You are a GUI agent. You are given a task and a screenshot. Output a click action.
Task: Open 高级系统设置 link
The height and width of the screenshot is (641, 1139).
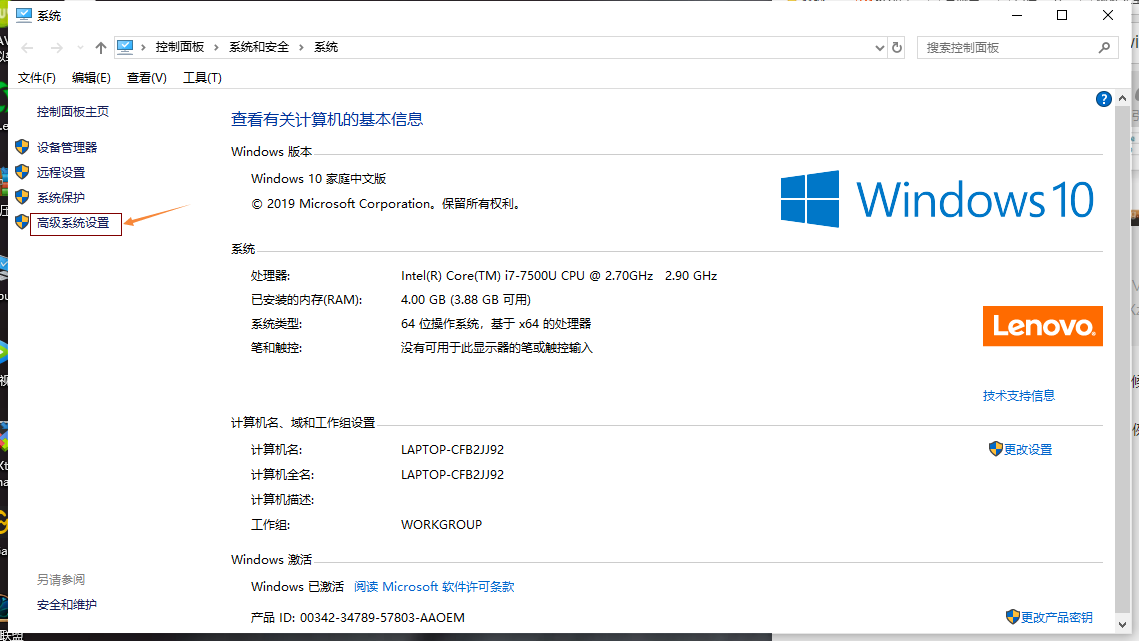pos(73,223)
